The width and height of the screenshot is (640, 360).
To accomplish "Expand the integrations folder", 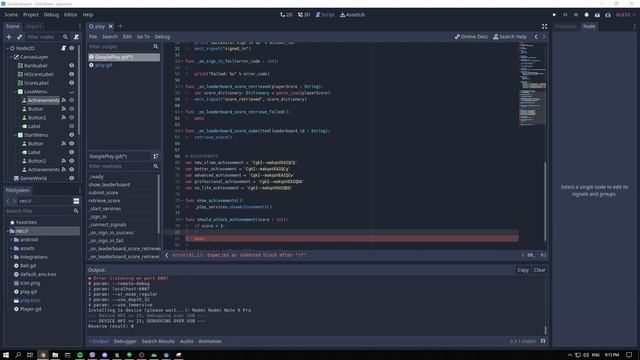I will (x=11, y=257).
